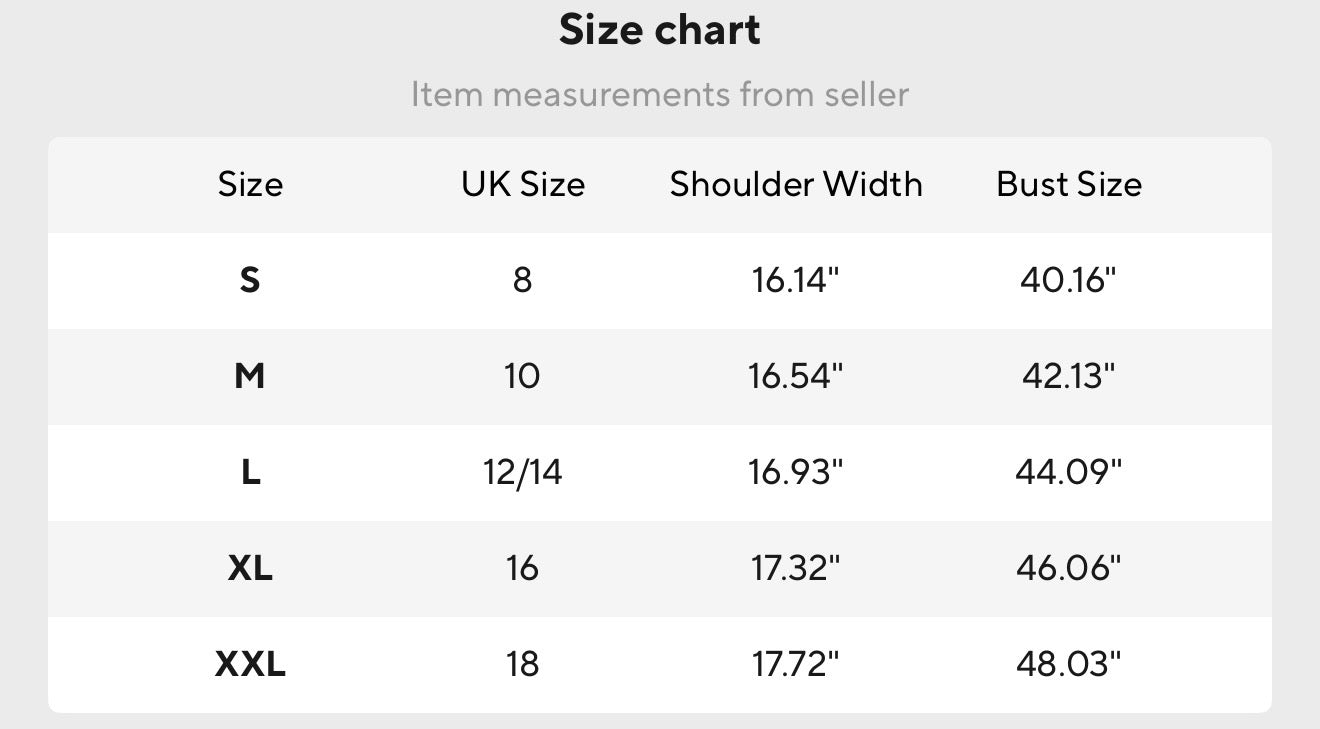Choose the XXL size row label
This screenshot has height=729, width=1320.
click(x=250, y=664)
